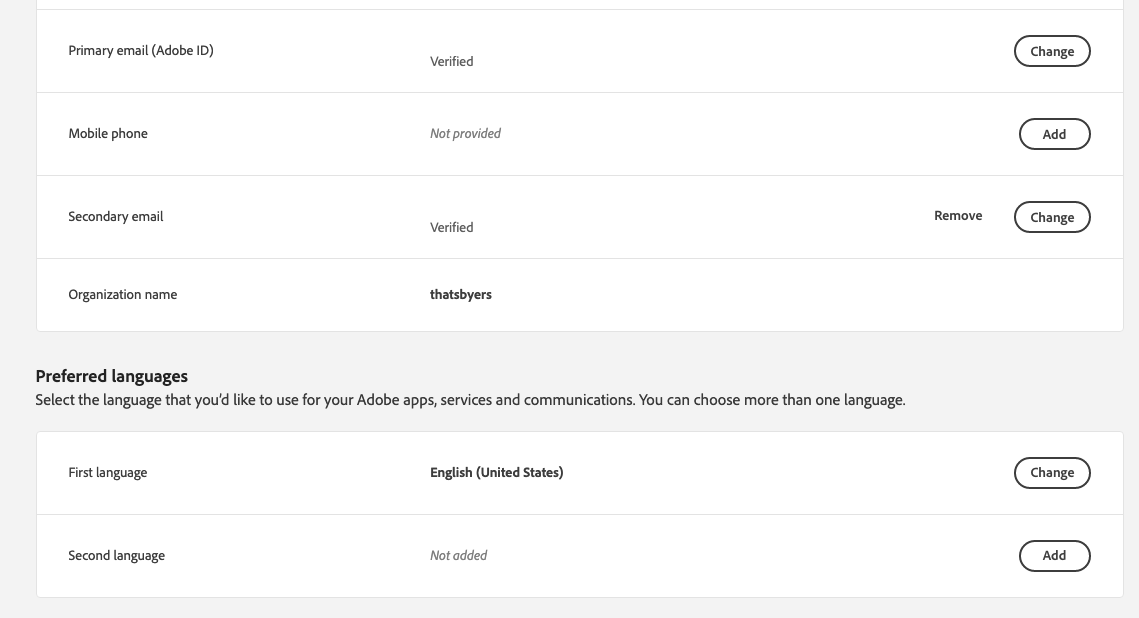
Task: Change the secondary email address
Action: [1052, 217]
